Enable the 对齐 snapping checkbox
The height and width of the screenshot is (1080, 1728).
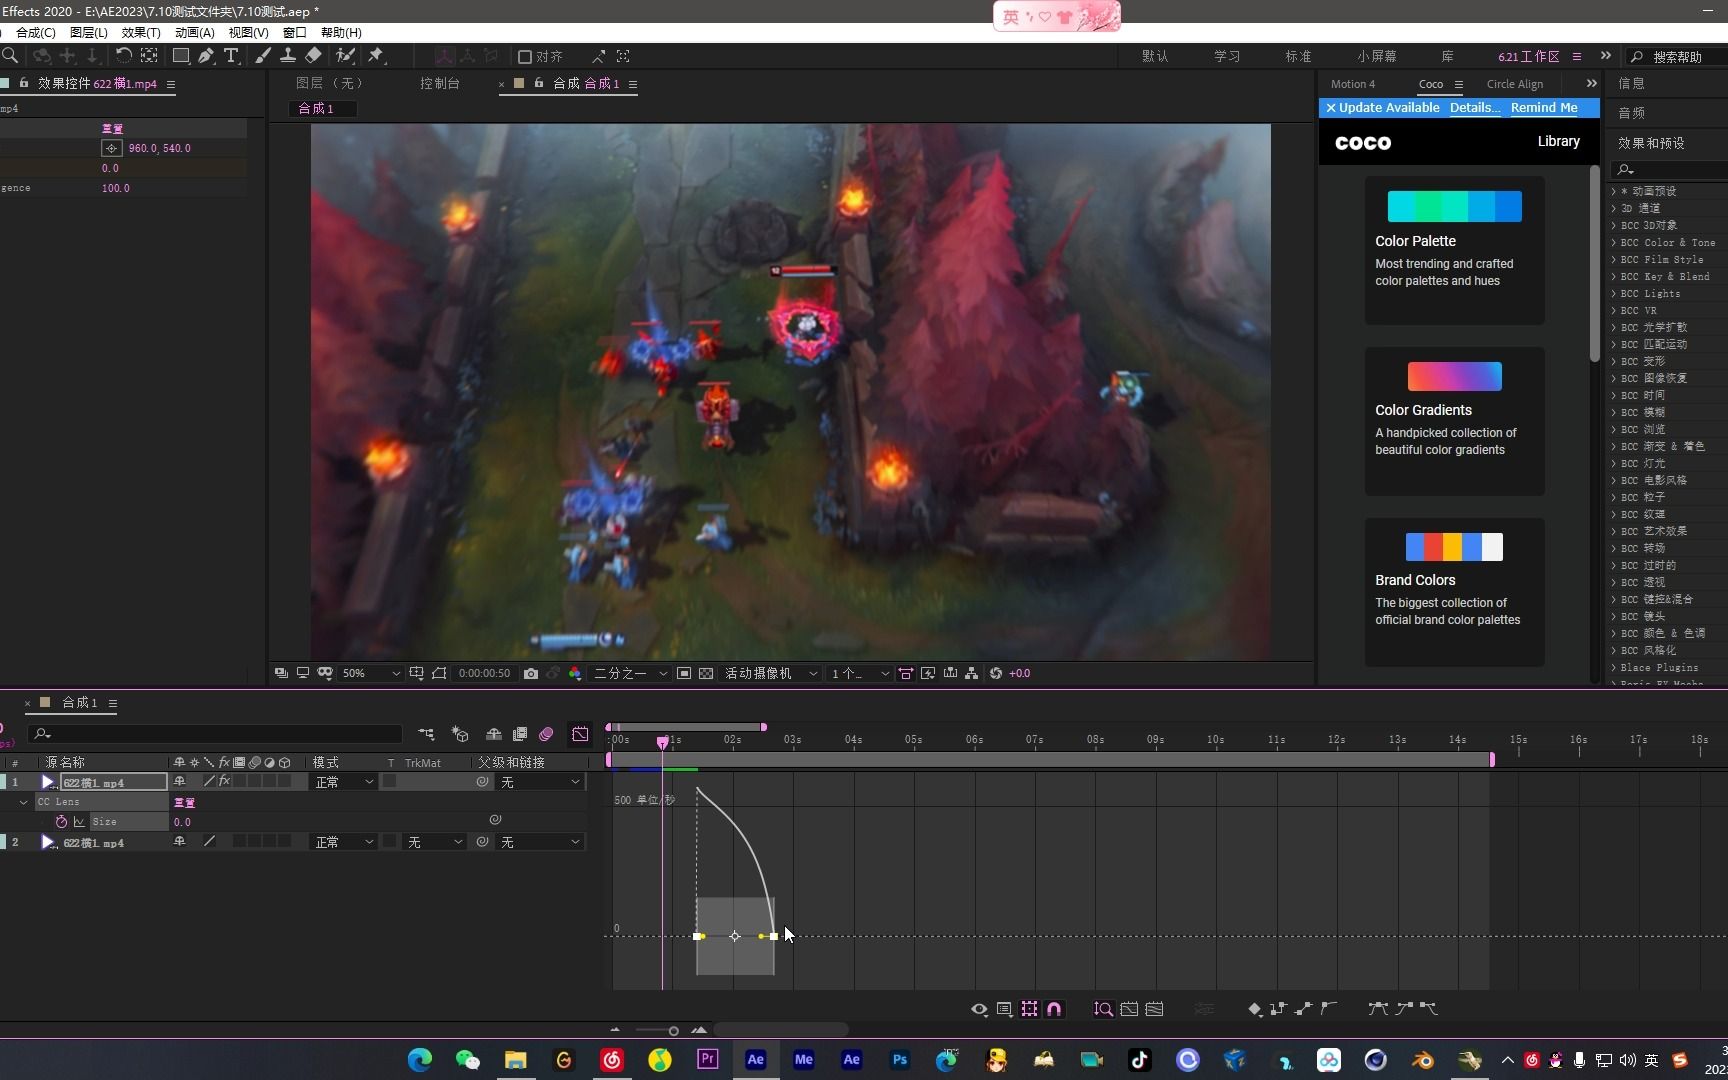coord(525,57)
